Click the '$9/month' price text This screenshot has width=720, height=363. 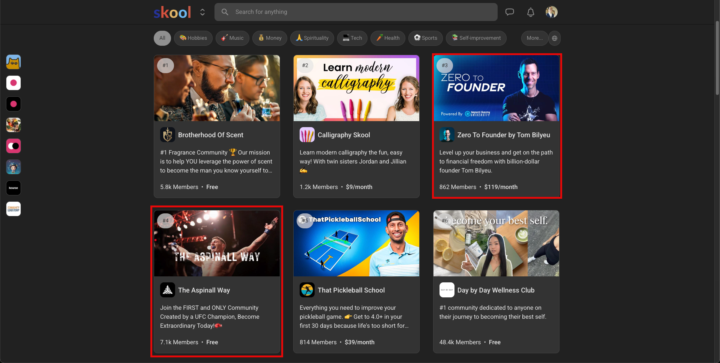click(359, 187)
